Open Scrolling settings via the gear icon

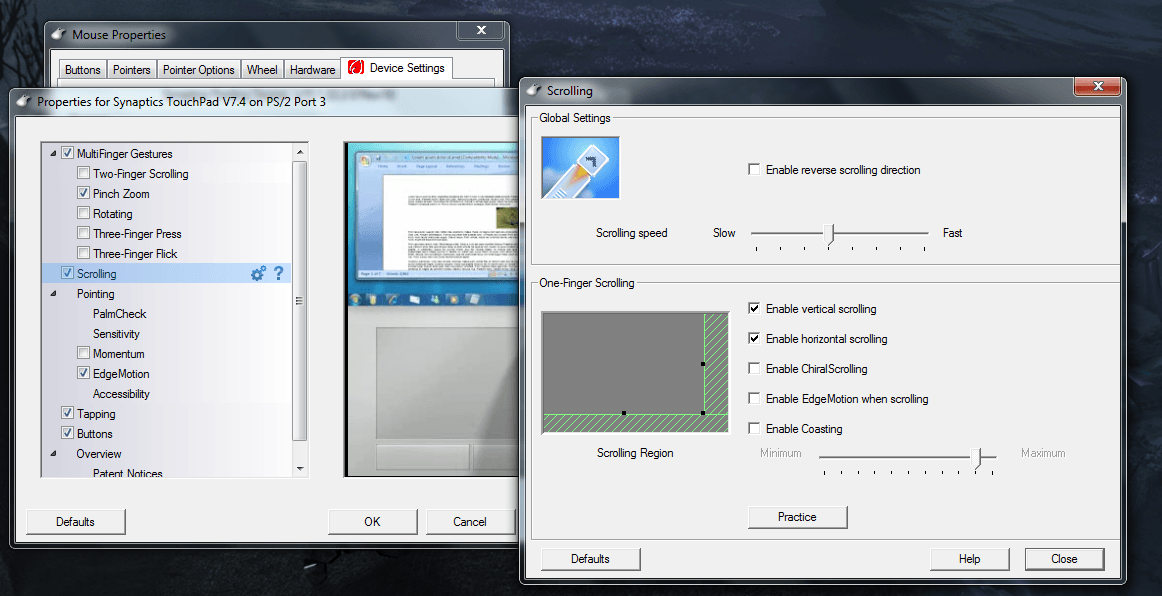[x=258, y=273]
